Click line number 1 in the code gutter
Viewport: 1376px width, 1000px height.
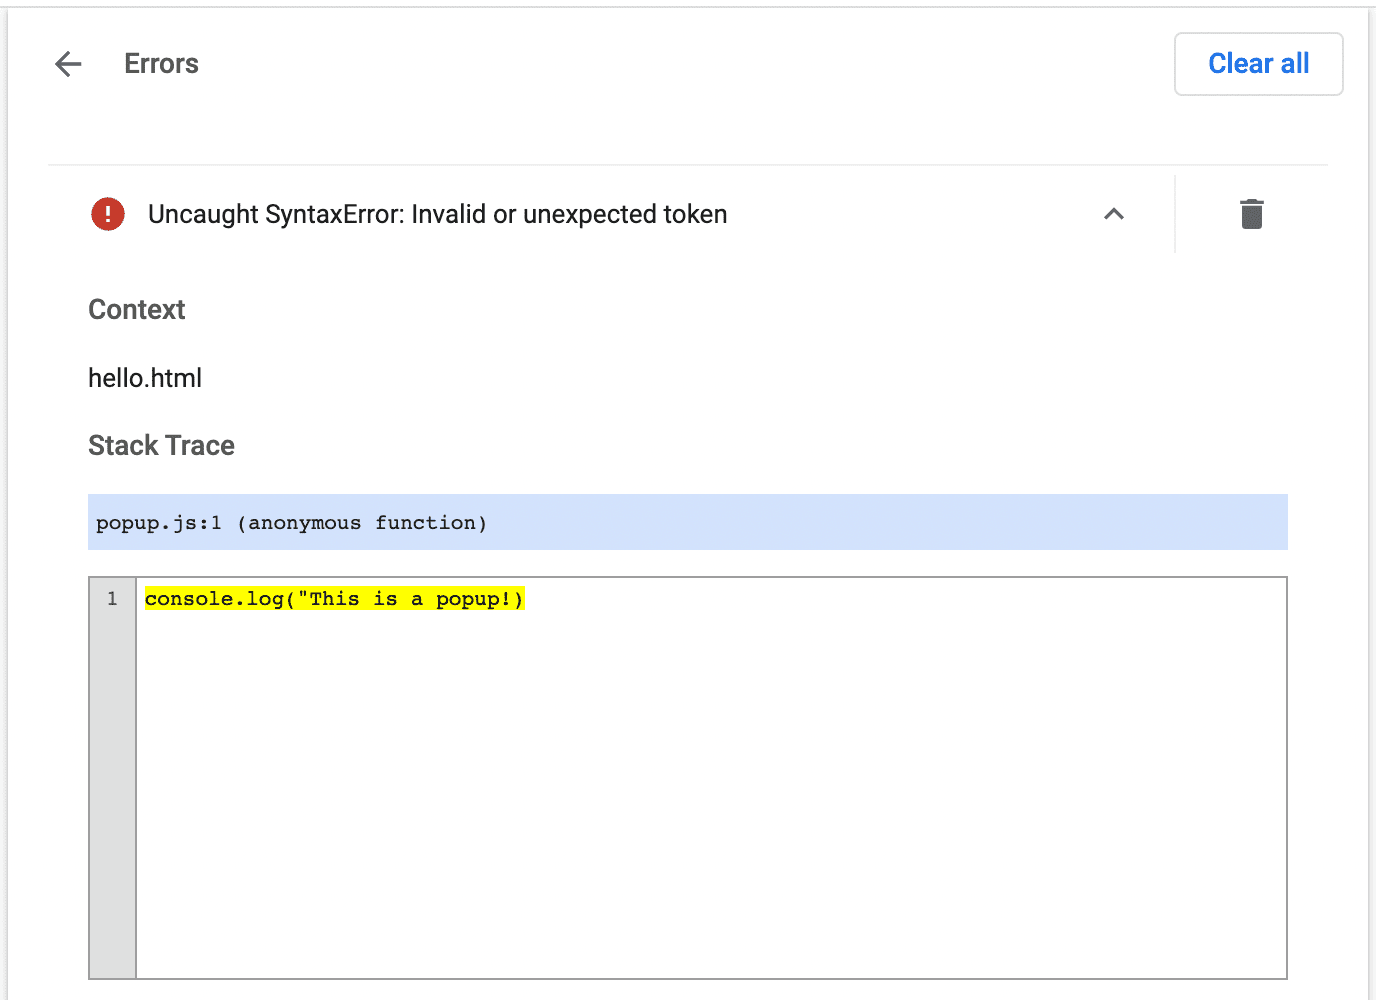[113, 598]
